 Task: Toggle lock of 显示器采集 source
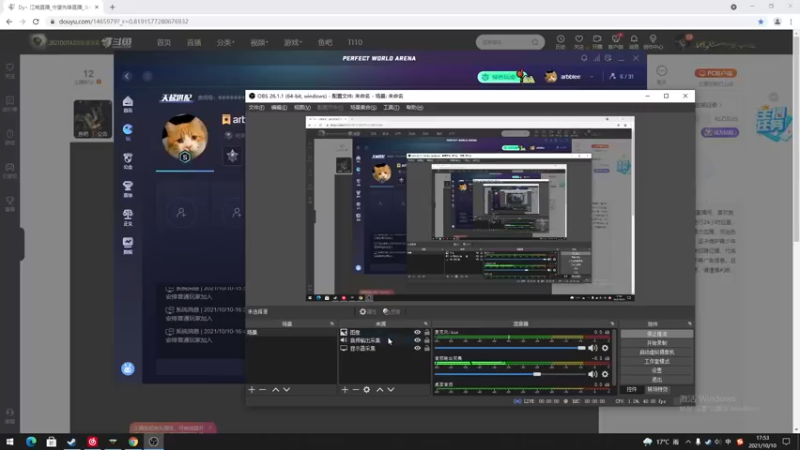(x=427, y=348)
